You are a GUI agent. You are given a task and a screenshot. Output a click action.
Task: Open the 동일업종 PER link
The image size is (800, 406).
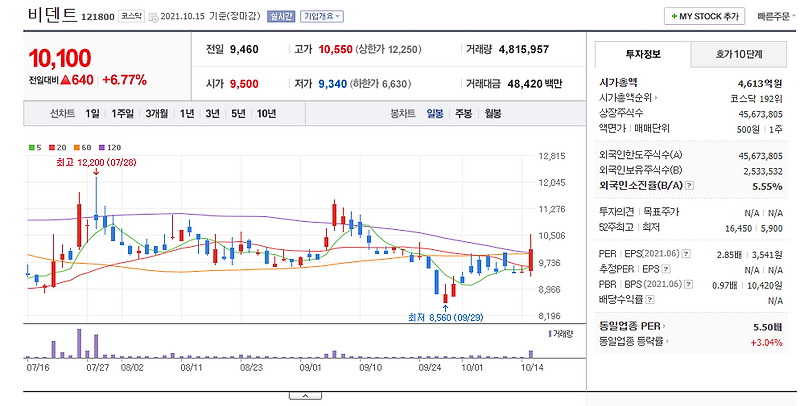pyautogui.click(x=633, y=326)
